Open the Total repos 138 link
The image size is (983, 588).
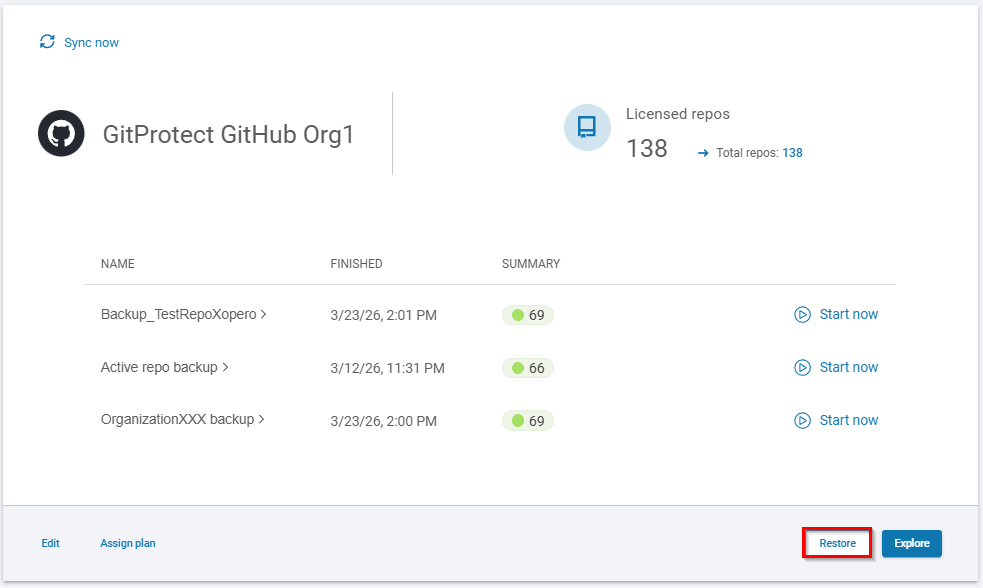[792, 153]
